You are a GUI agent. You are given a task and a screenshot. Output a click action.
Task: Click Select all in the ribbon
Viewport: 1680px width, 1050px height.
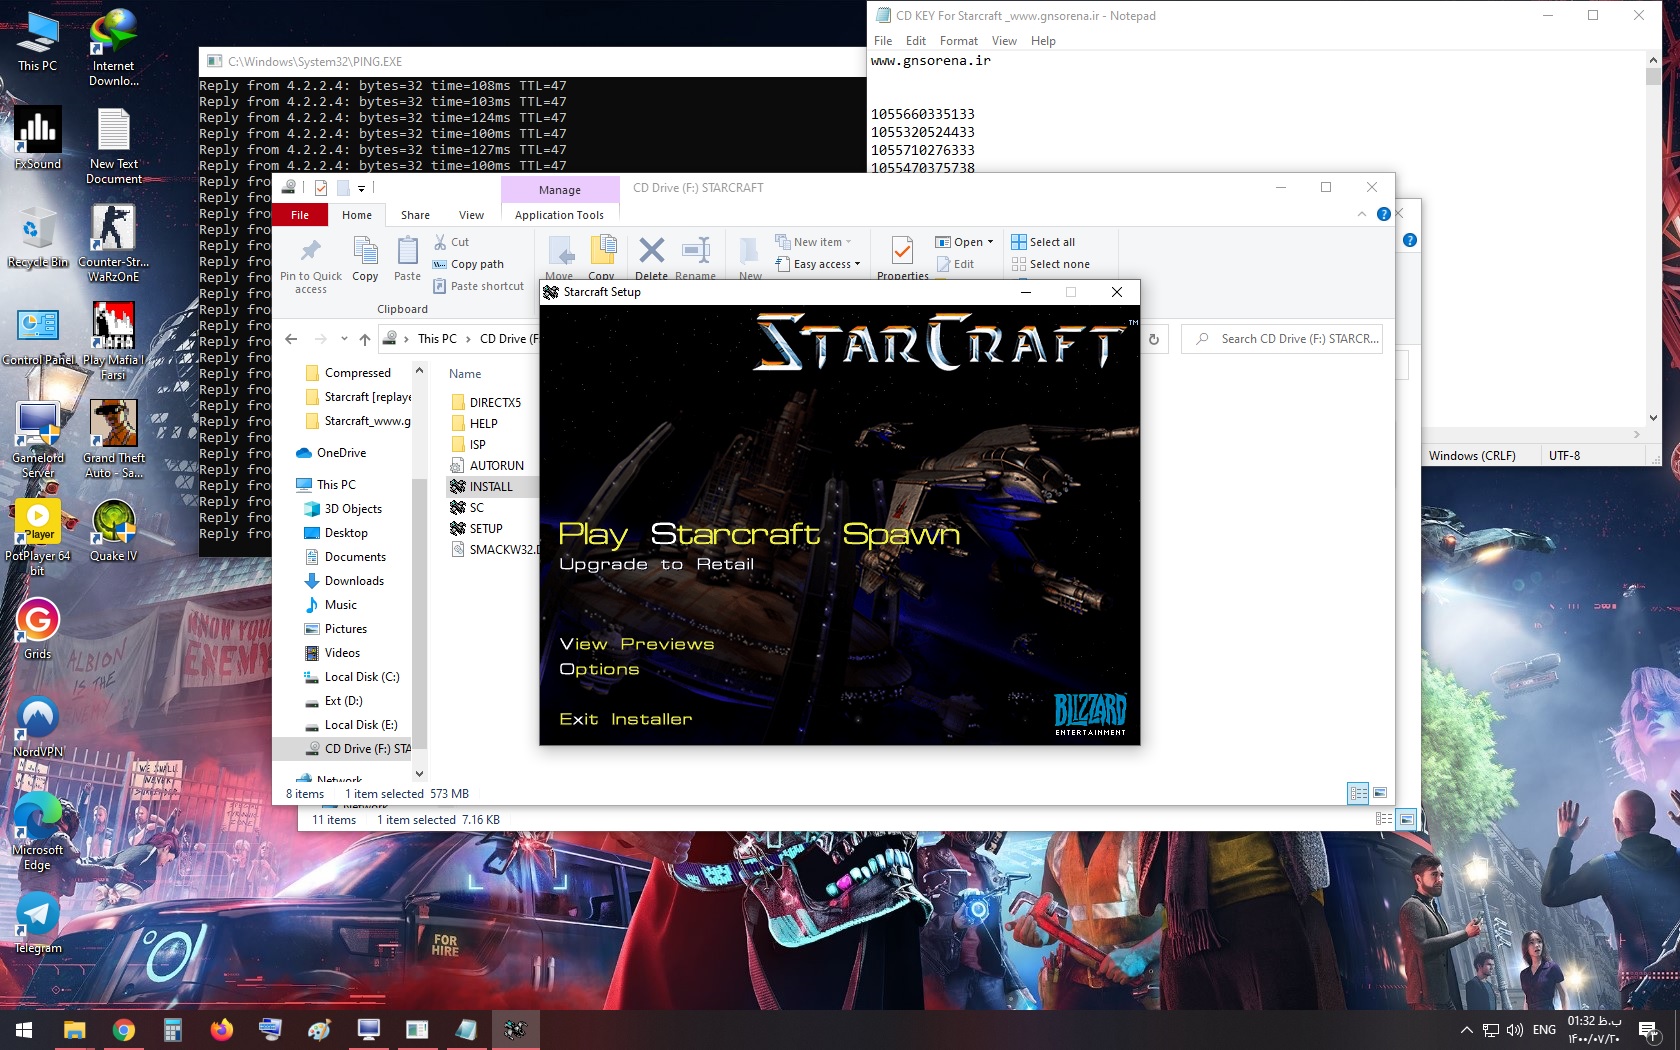coord(1043,242)
